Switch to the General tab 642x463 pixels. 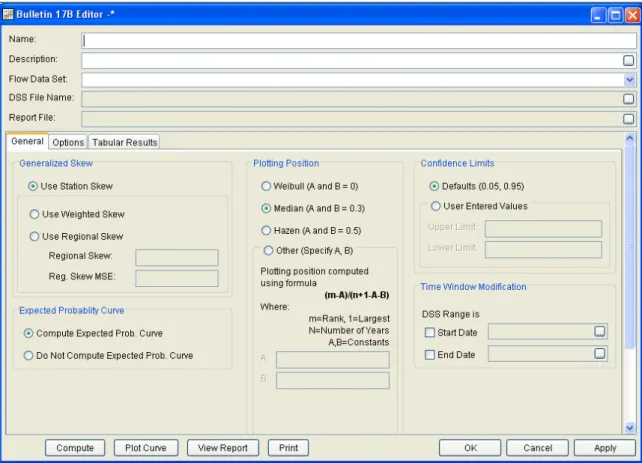[x=27, y=142]
